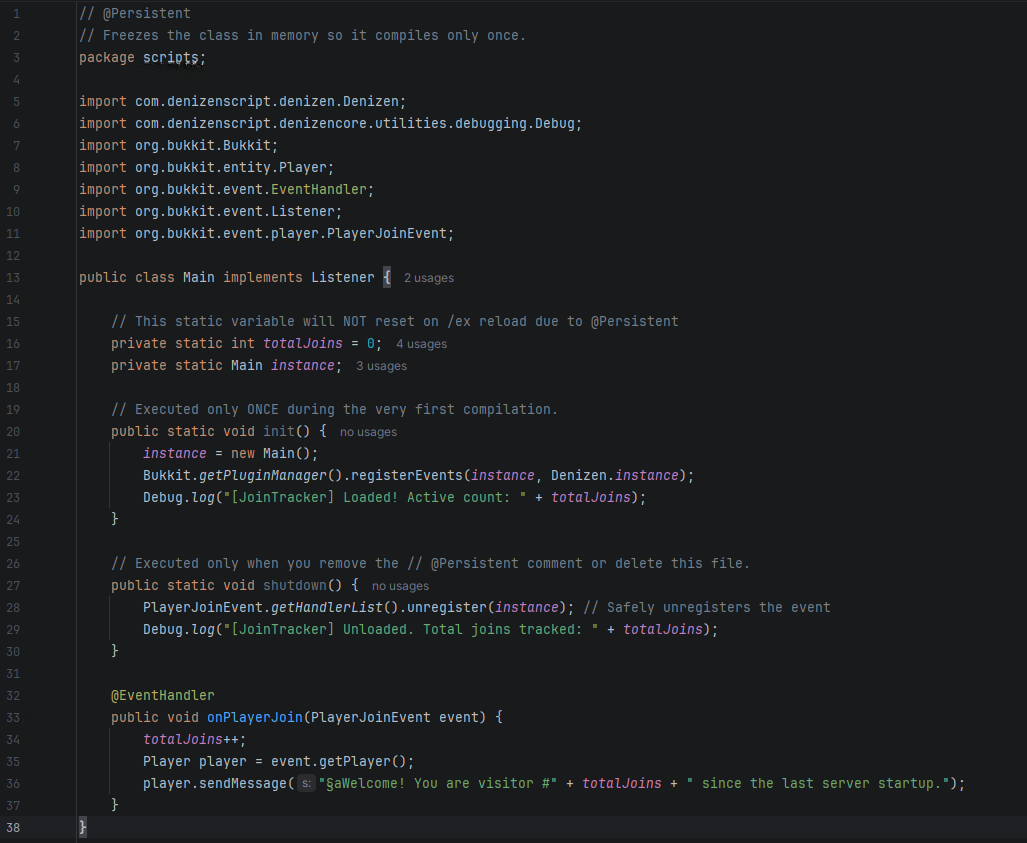Viewport: 1027px width, 843px height.
Task: Click class name 'Main' in class declaration
Action: coord(198,278)
